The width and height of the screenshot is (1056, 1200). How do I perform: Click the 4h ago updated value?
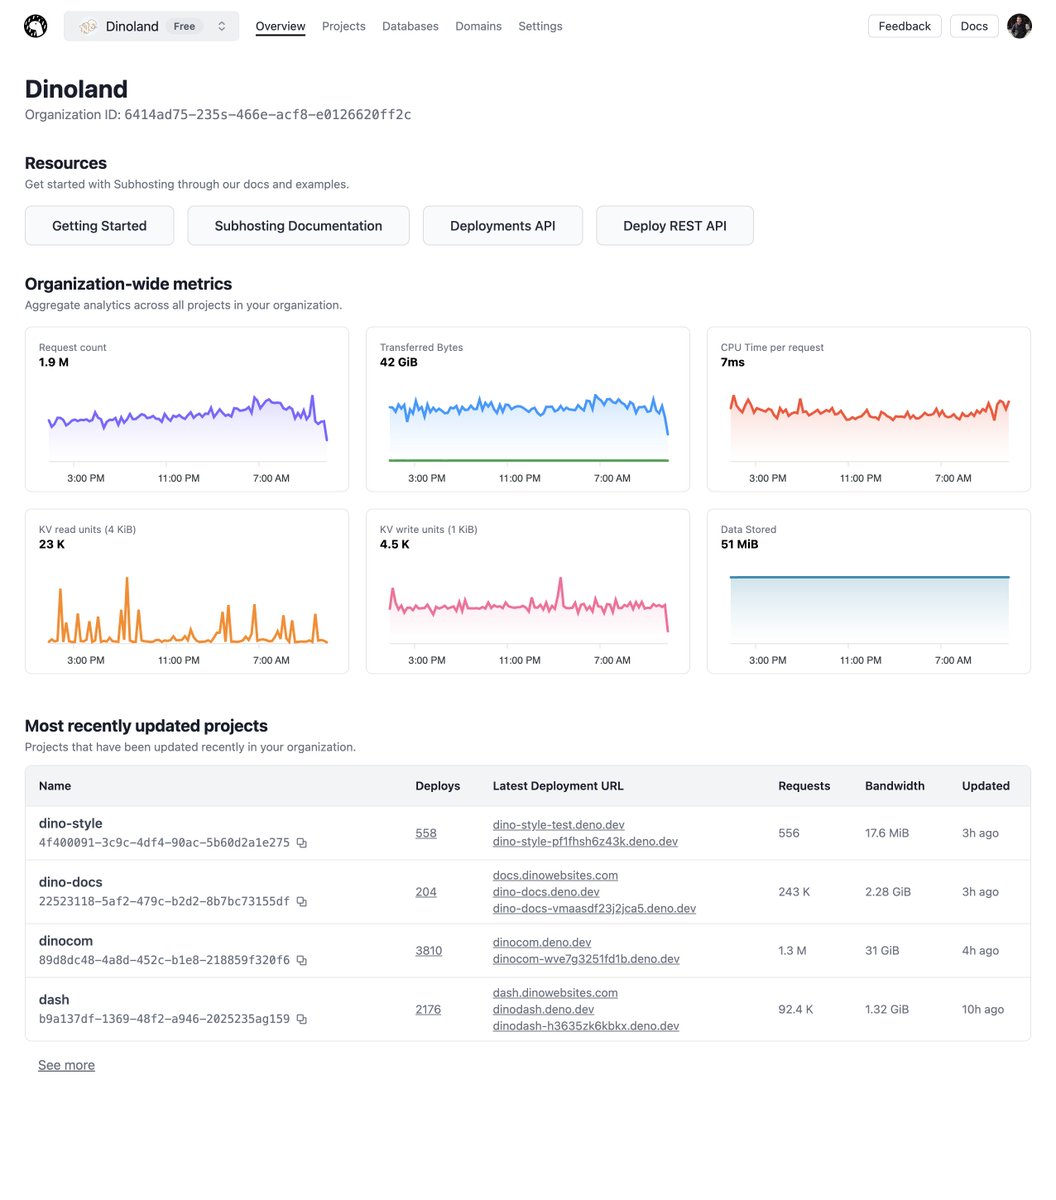pos(980,951)
